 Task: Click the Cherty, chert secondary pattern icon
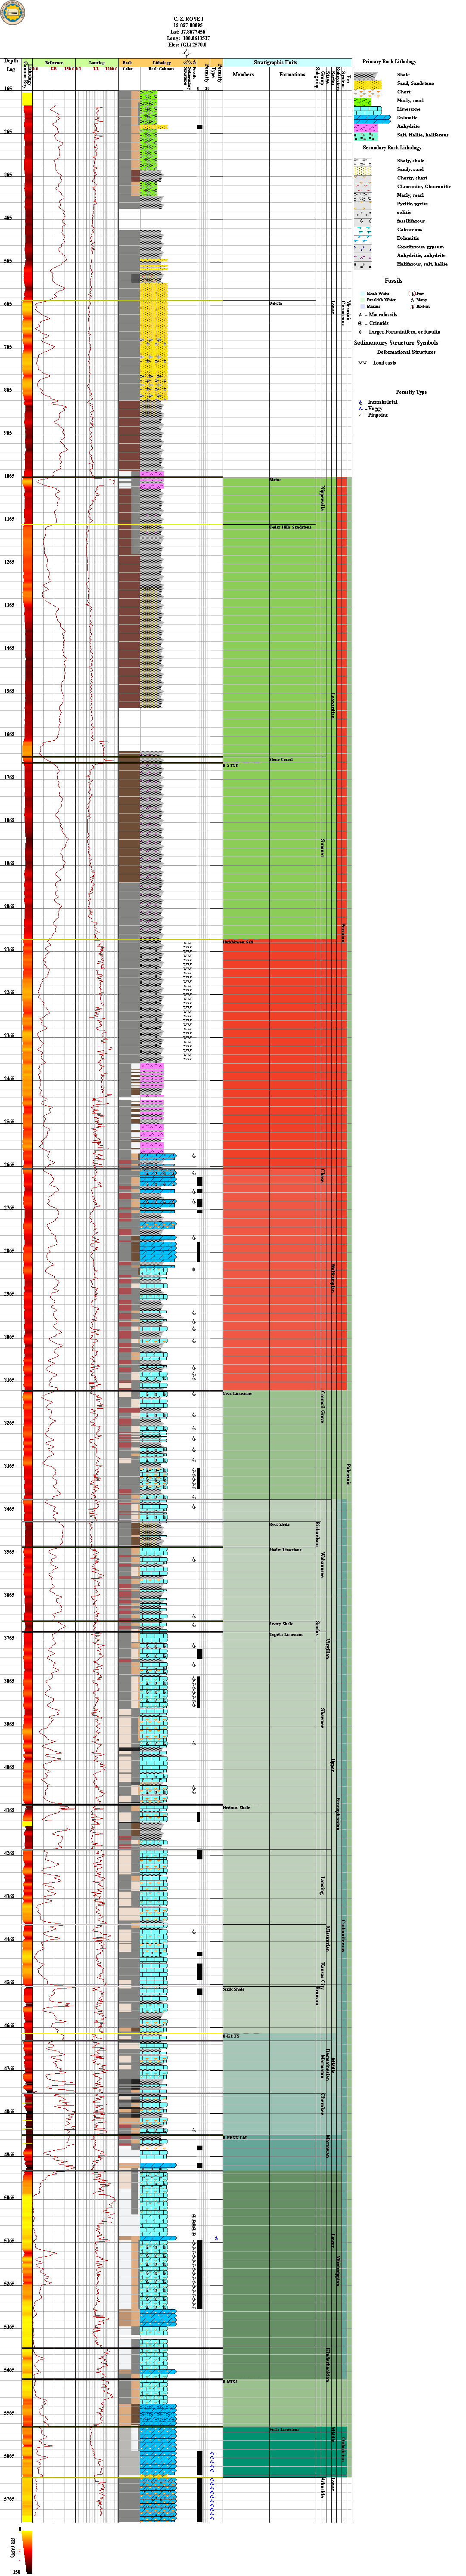click(x=363, y=179)
